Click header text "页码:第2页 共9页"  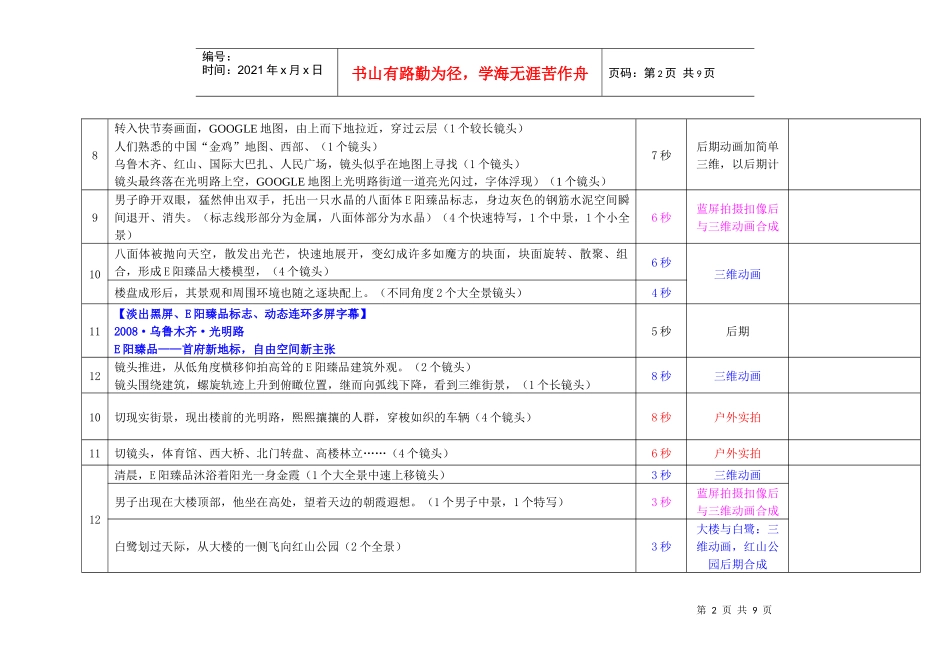pos(661,73)
